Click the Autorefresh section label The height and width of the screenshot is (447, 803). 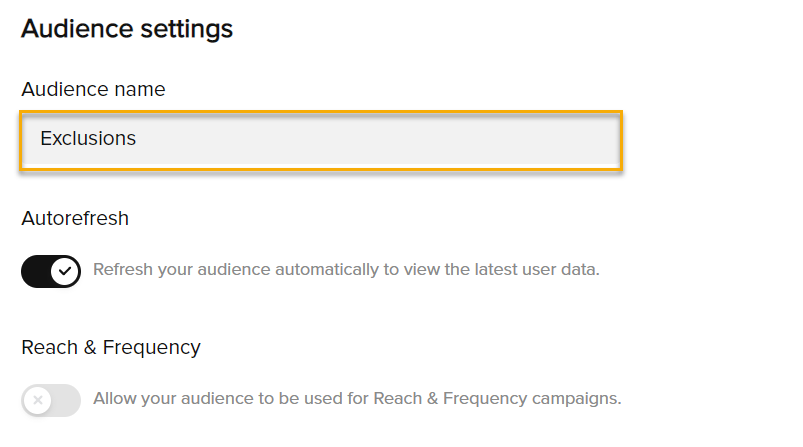75,218
